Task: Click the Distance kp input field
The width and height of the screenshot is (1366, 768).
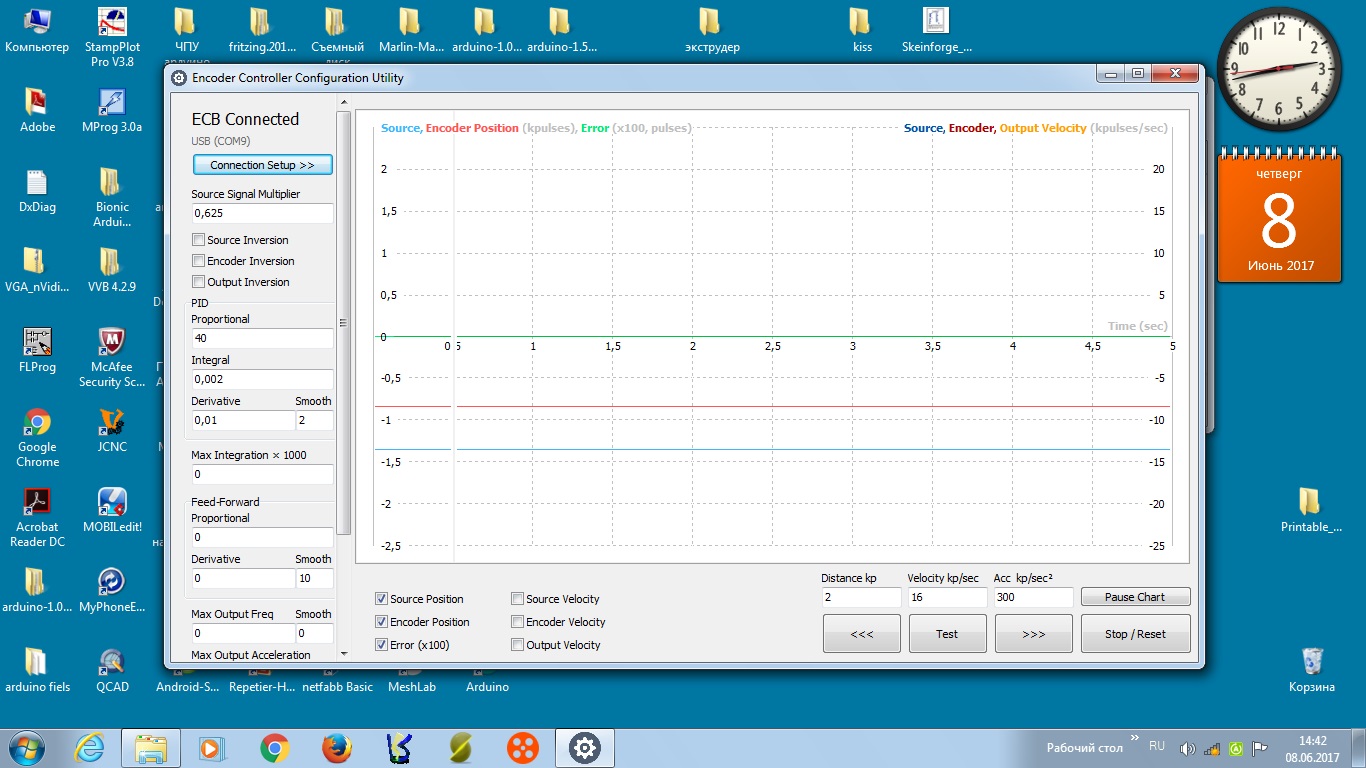Action: 861,597
